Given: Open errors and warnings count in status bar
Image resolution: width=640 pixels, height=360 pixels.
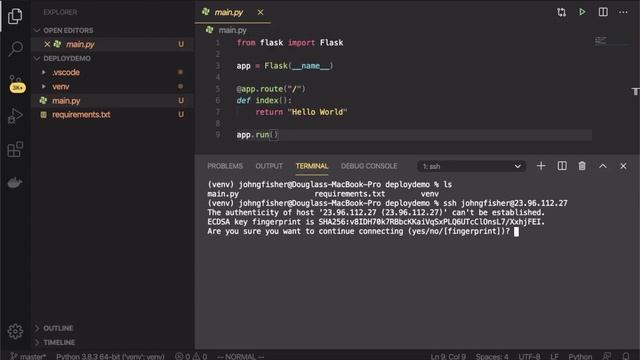Looking at the screenshot, I should (x=191, y=356).
